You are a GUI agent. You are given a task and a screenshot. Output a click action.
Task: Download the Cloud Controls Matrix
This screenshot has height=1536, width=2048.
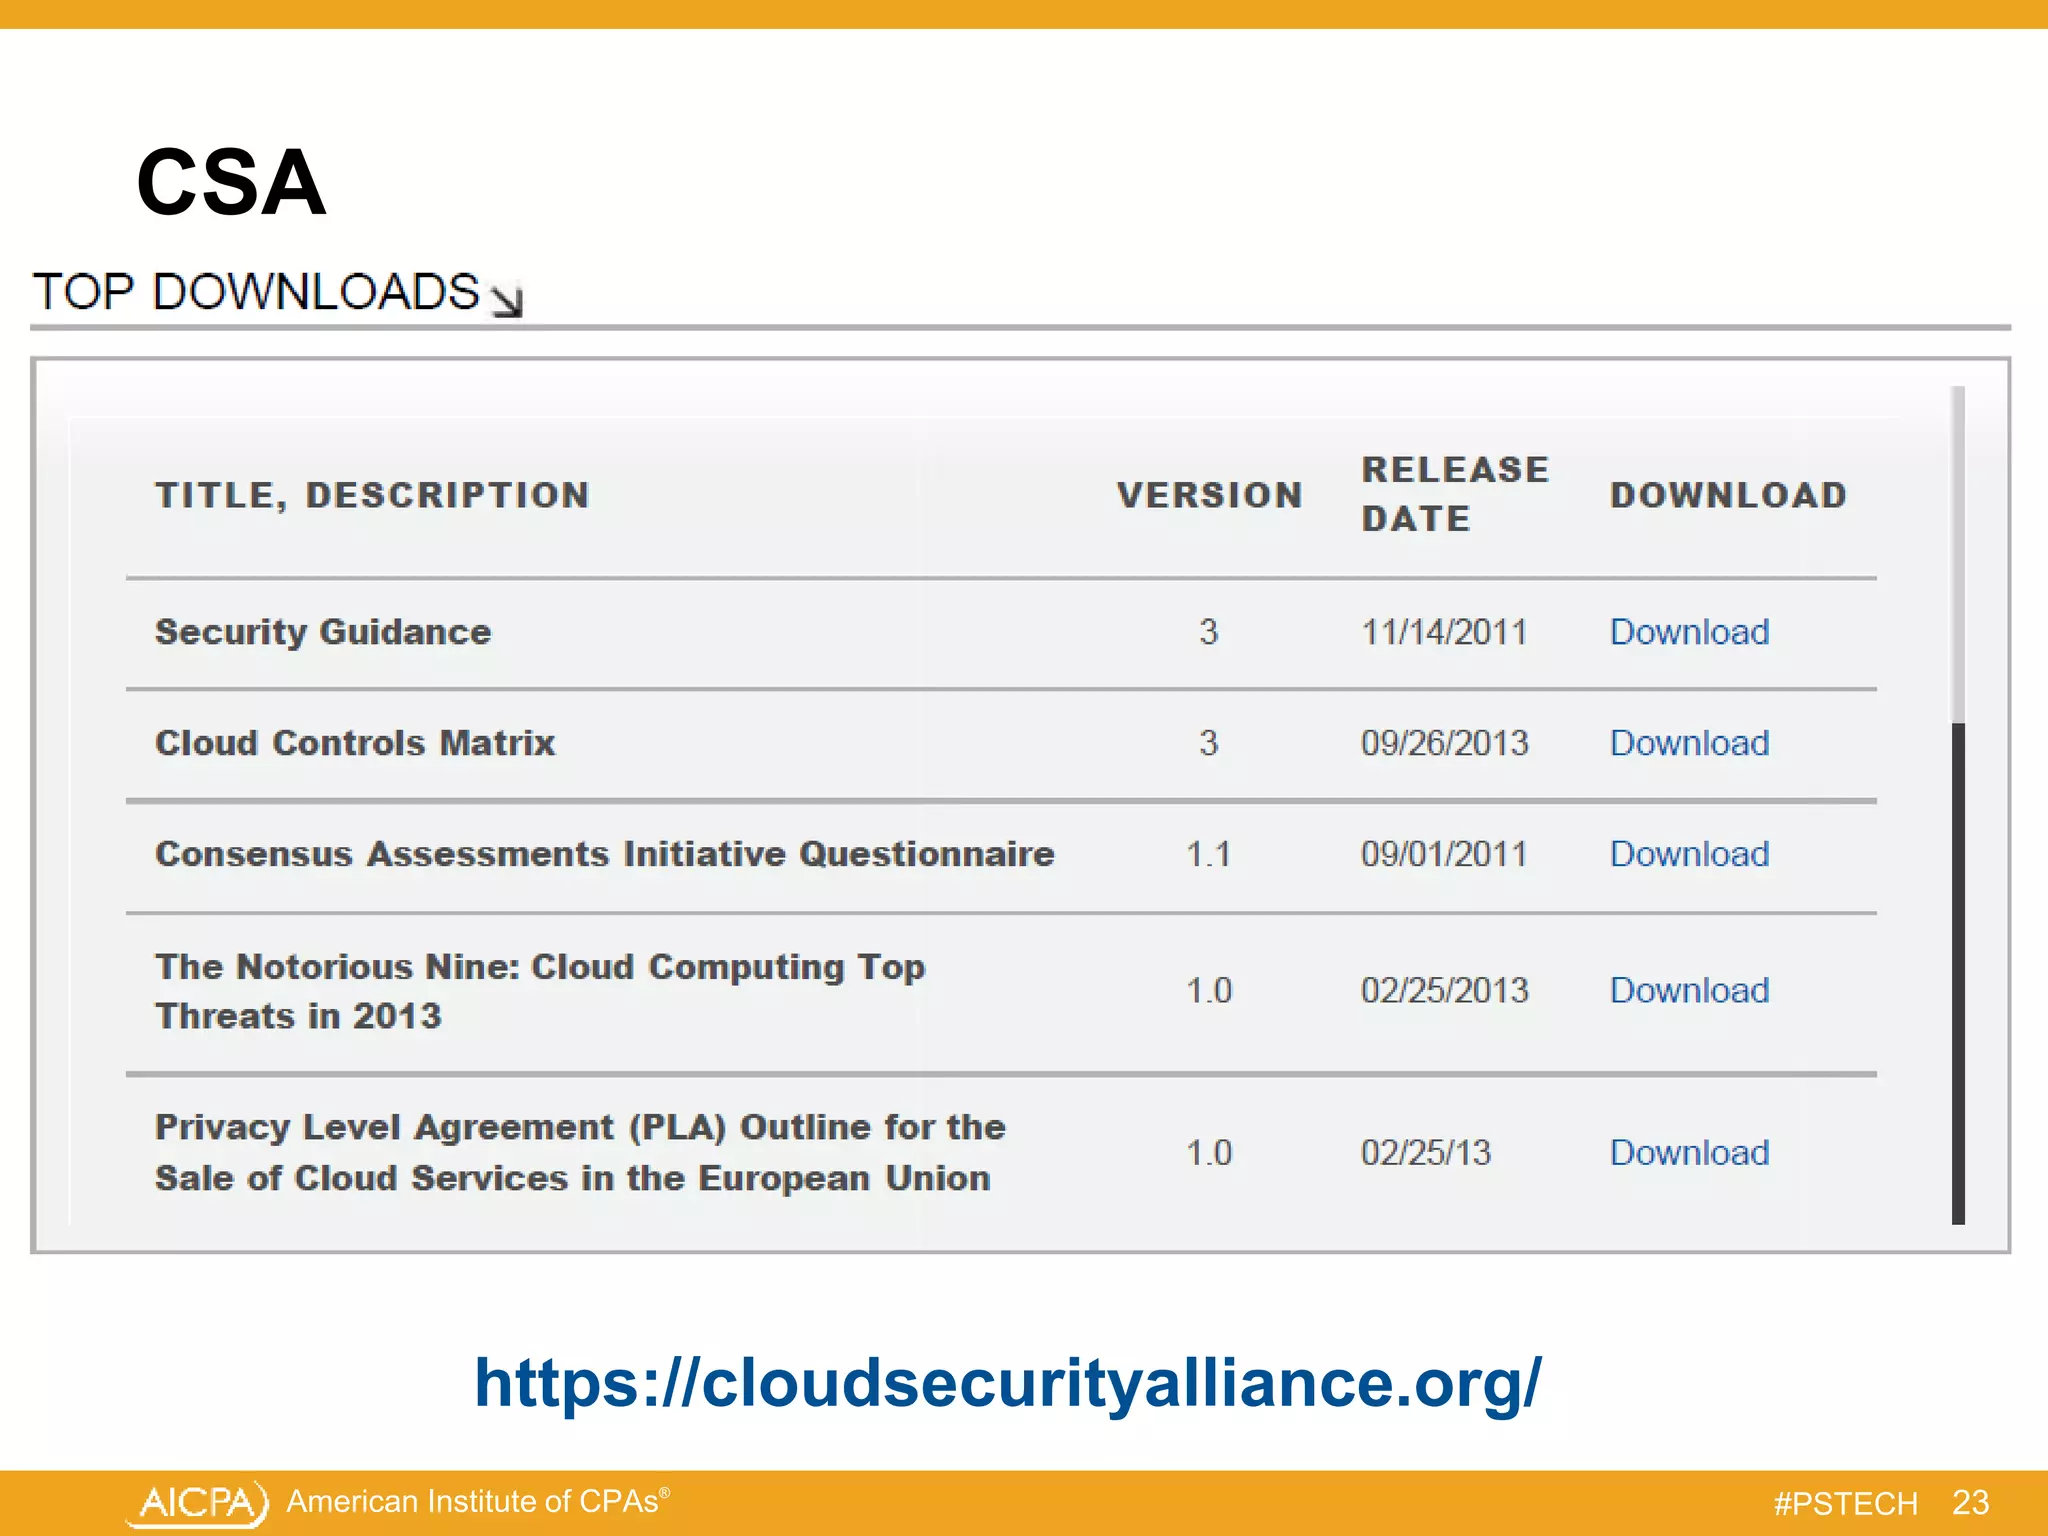[1689, 743]
